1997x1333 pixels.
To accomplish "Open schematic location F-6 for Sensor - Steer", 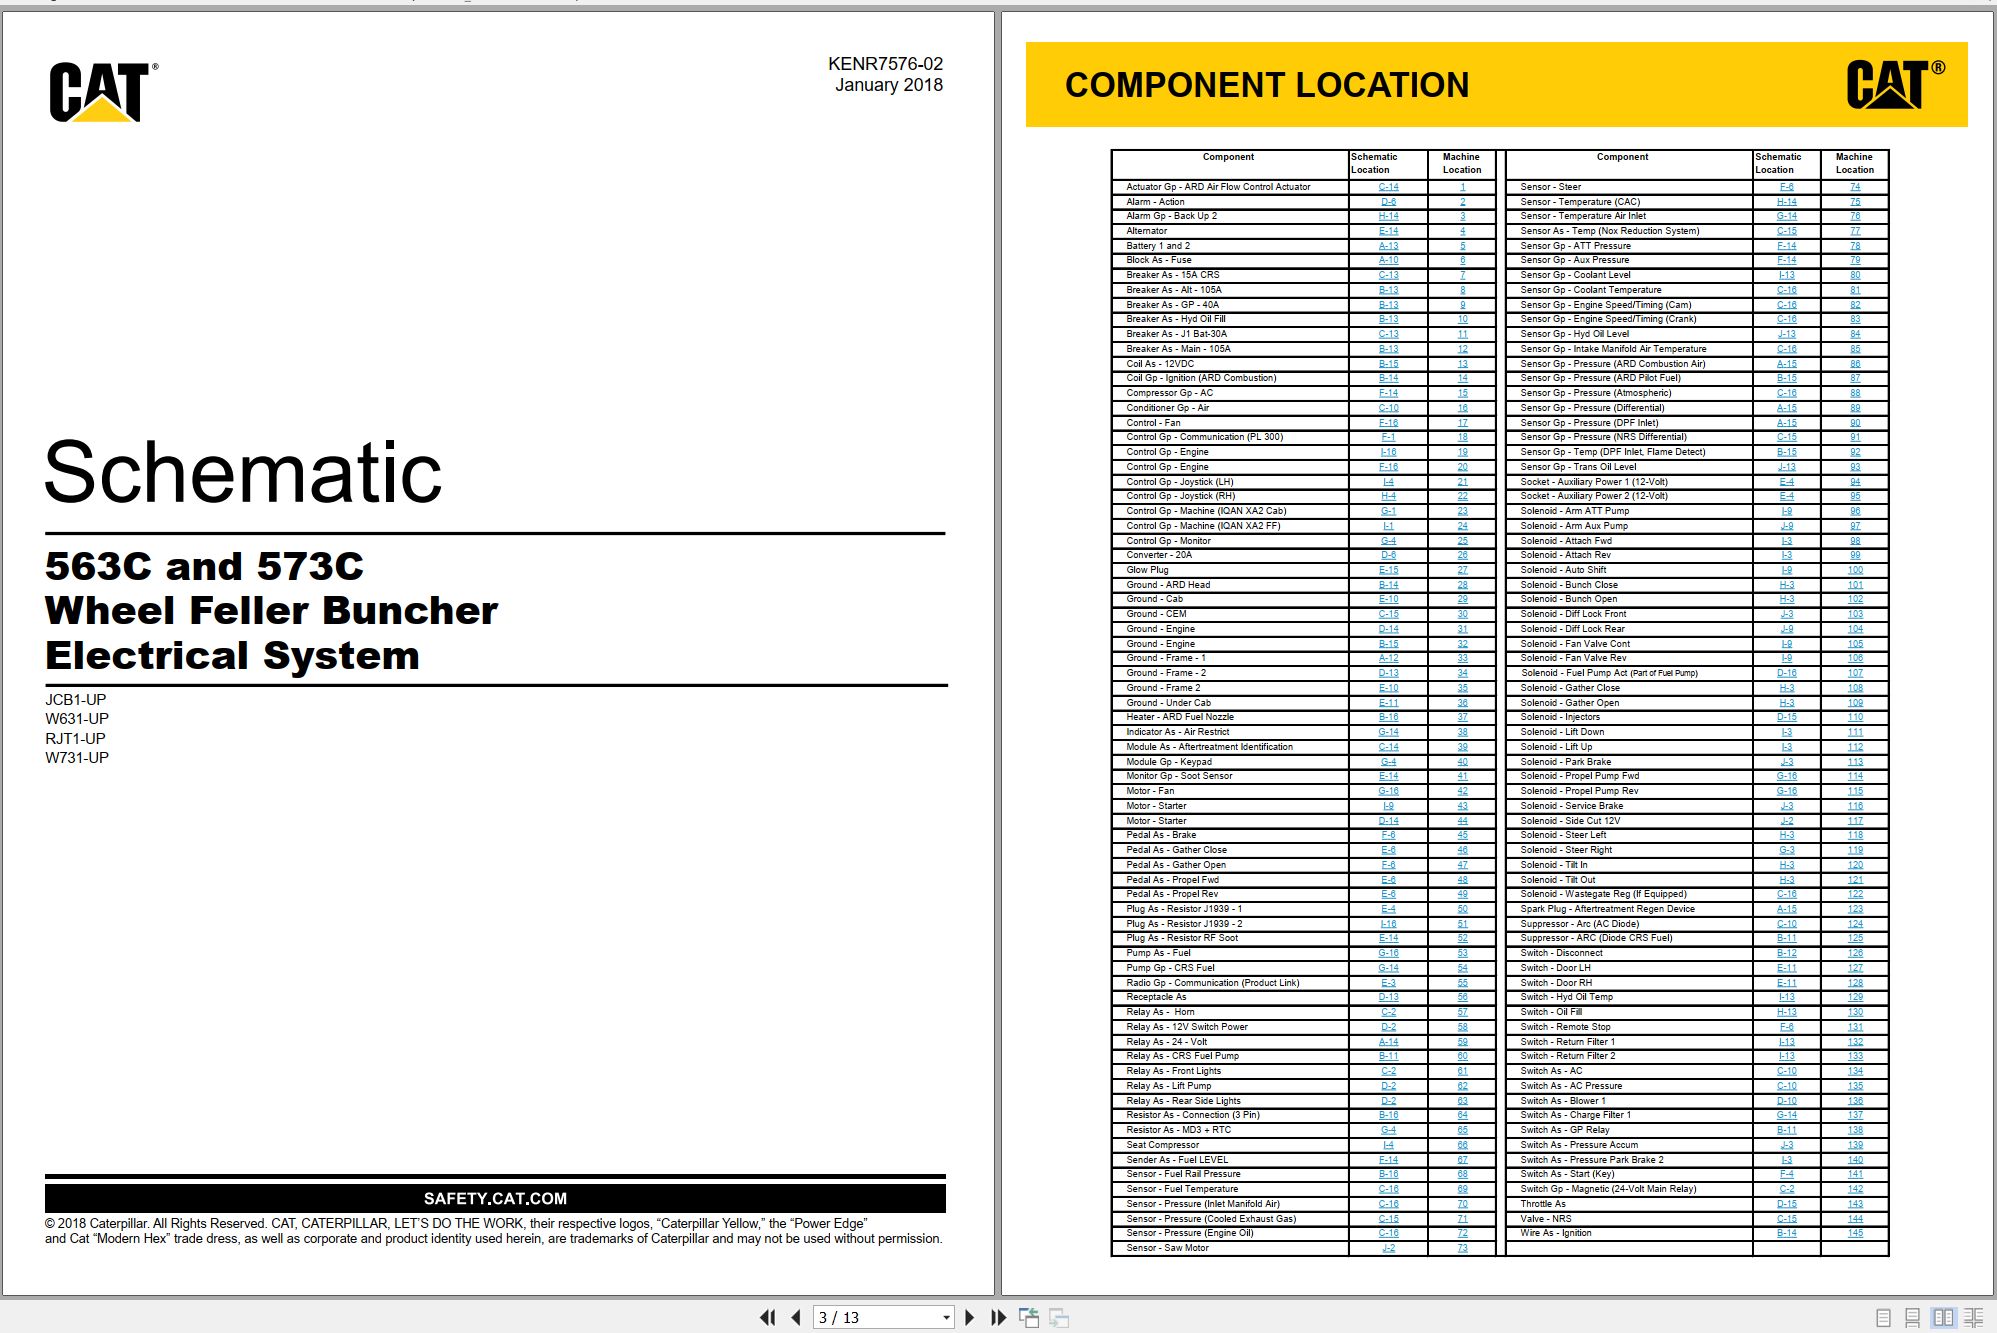I will 1786,187.
